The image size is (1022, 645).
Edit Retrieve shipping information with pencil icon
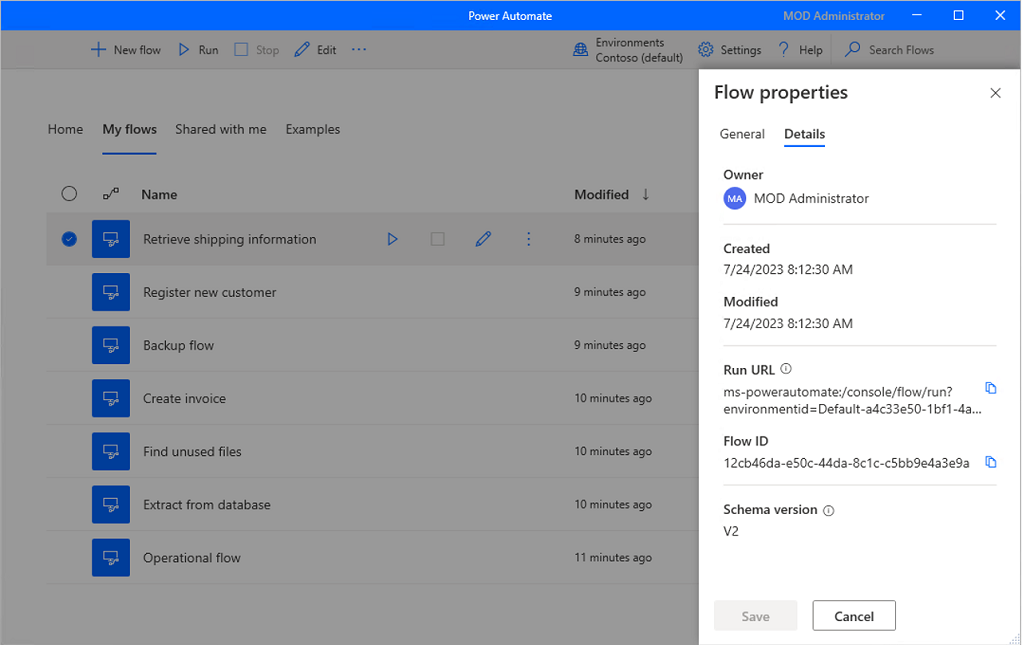tap(483, 239)
